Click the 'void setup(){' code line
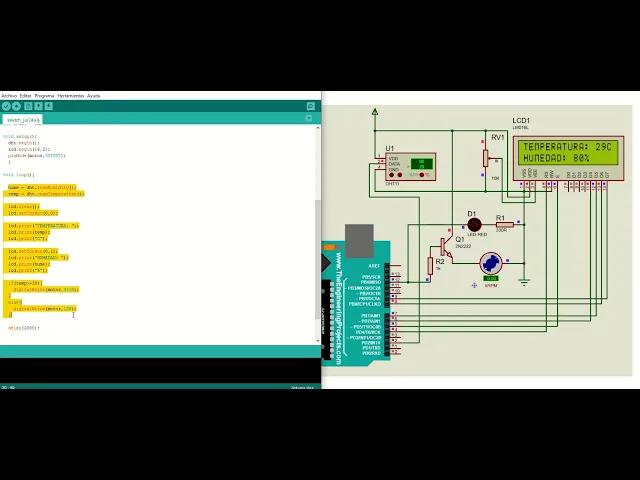 coord(20,136)
